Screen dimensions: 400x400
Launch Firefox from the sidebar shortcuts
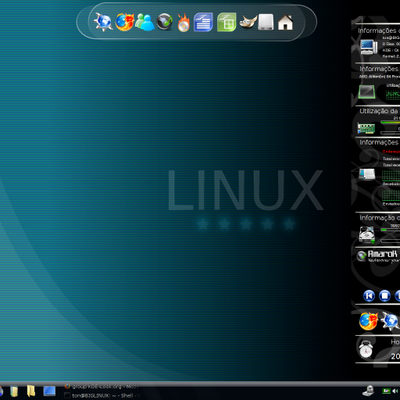[369, 321]
